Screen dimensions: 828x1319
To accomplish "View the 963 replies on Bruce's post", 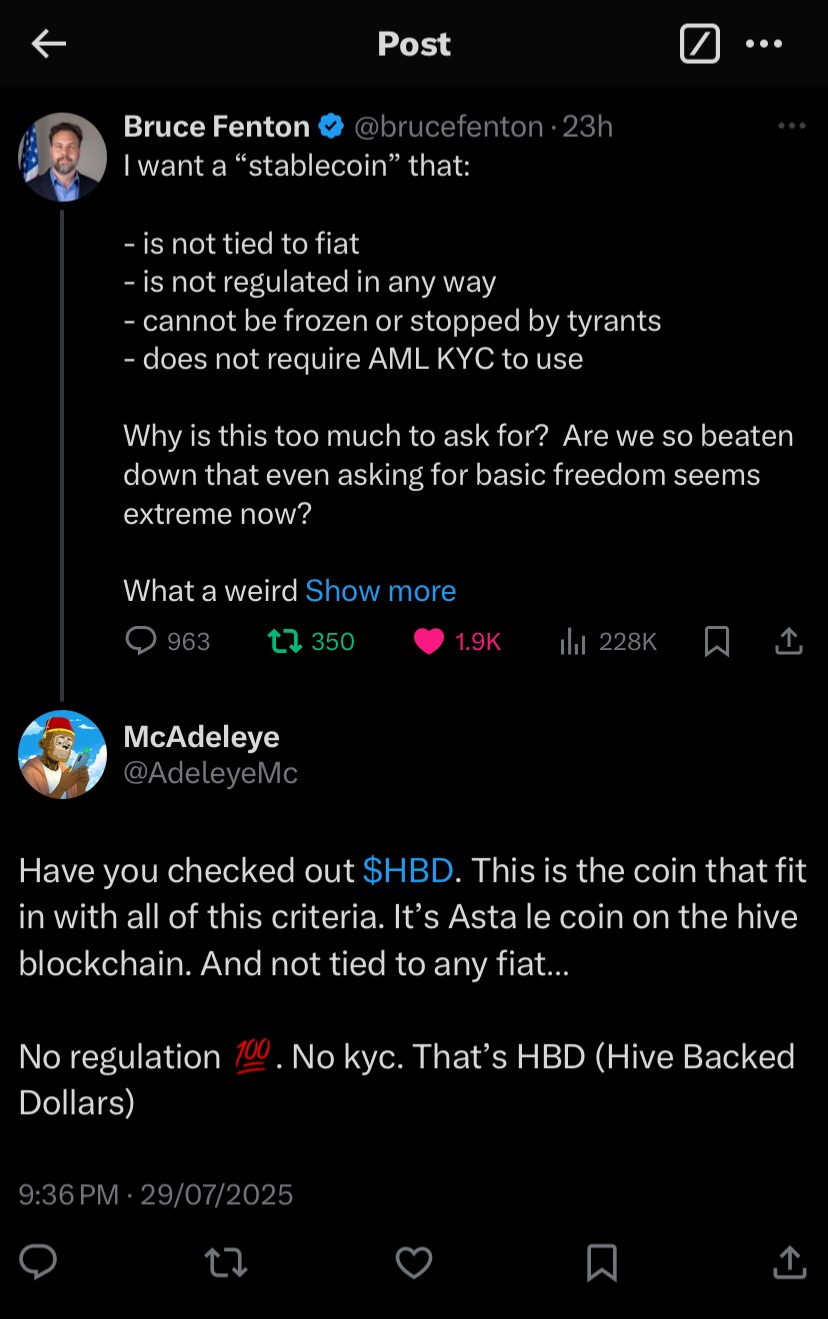I will pos(168,641).
